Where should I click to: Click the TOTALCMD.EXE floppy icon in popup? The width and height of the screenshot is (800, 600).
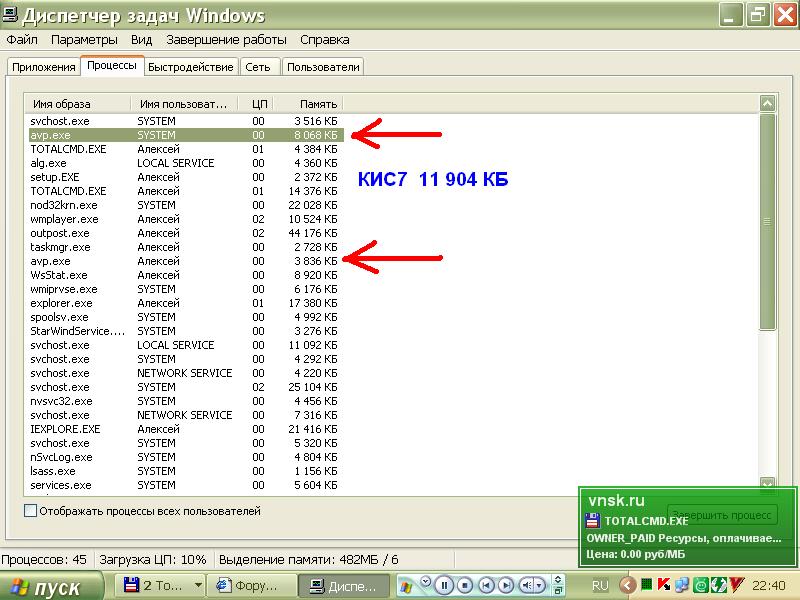point(593,520)
